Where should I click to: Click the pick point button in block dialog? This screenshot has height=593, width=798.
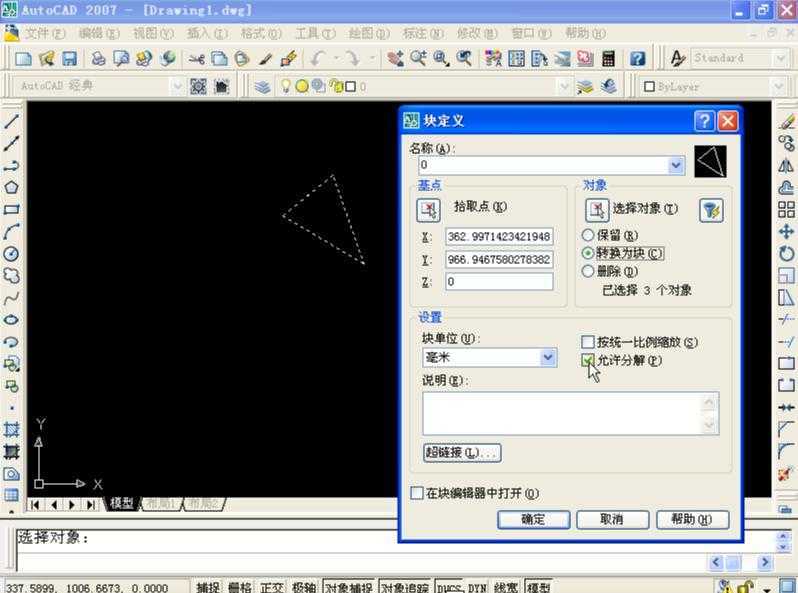(x=429, y=210)
